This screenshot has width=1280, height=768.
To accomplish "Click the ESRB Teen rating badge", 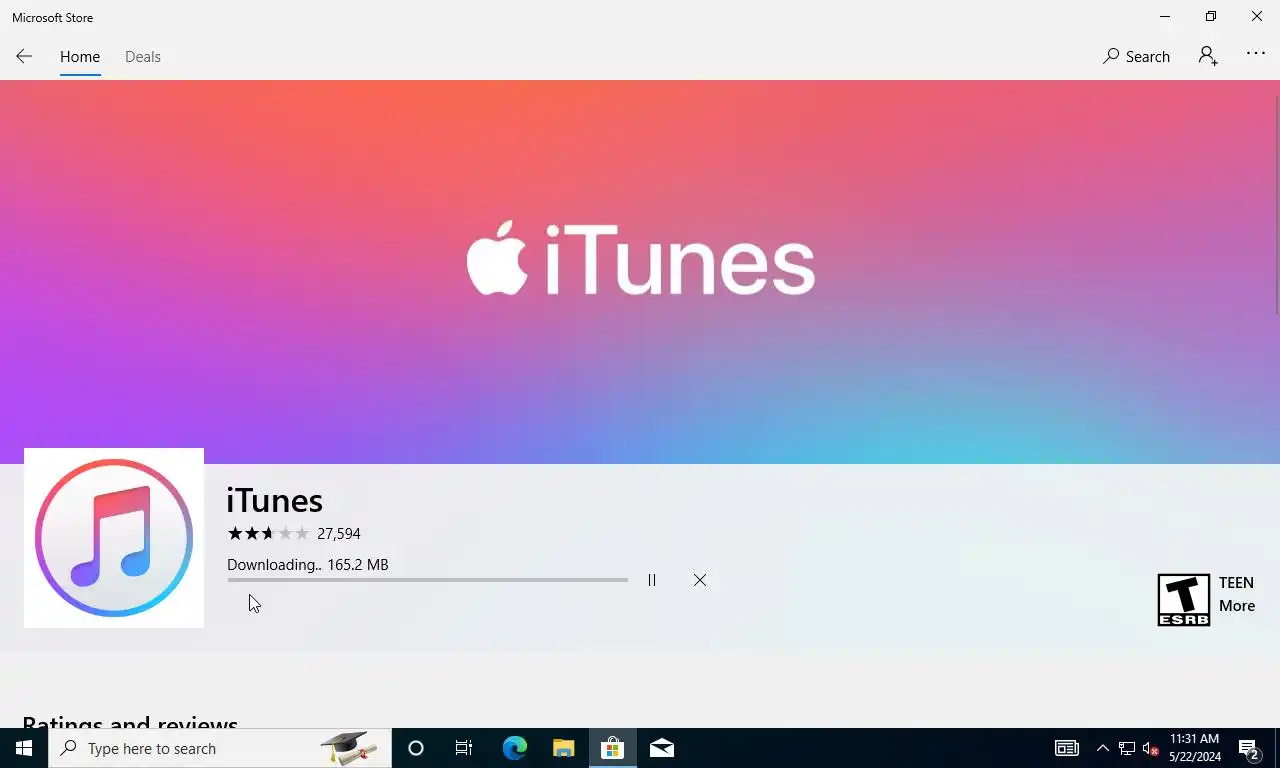I will point(1184,600).
